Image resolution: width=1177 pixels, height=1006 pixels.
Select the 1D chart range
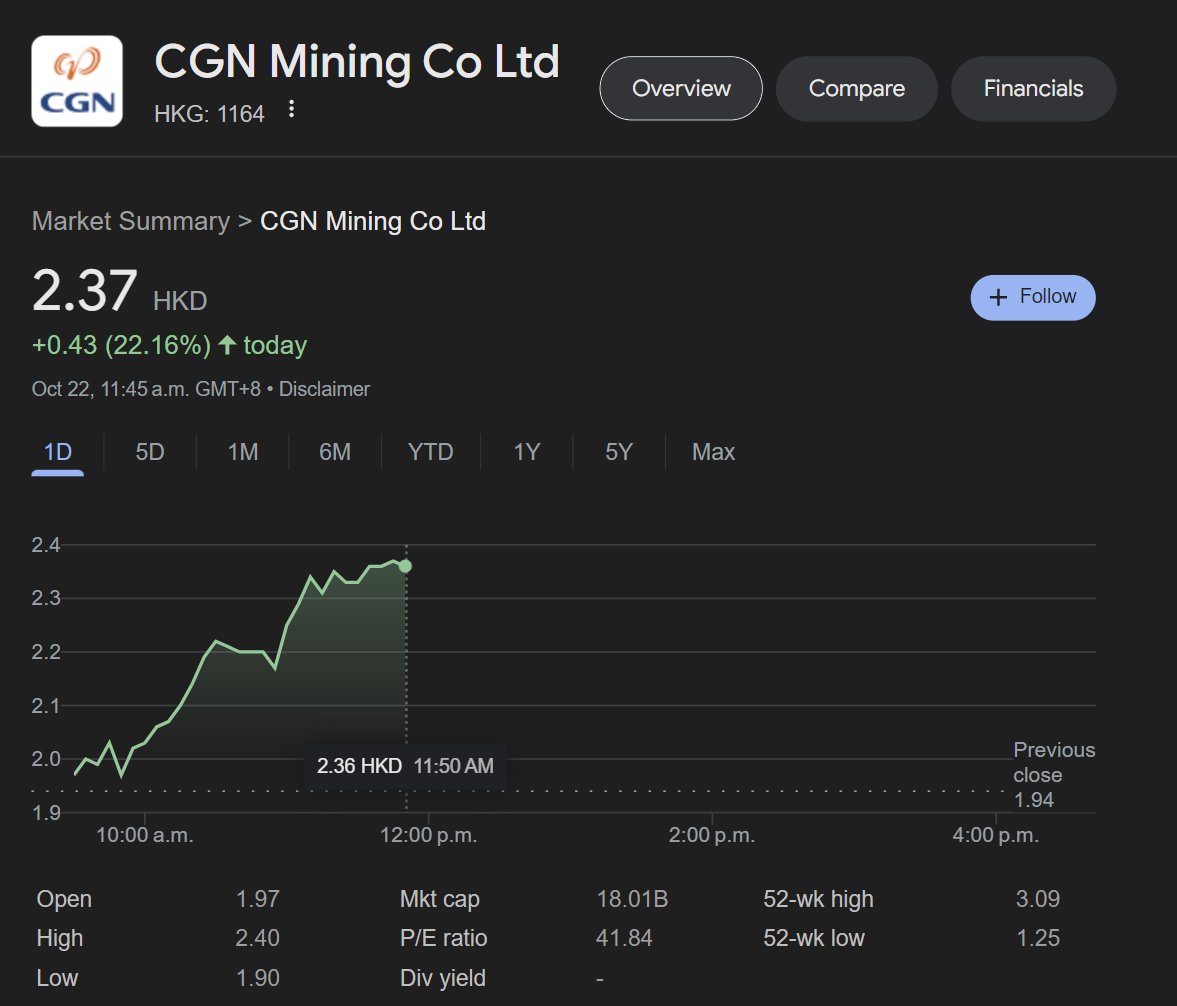[58, 452]
